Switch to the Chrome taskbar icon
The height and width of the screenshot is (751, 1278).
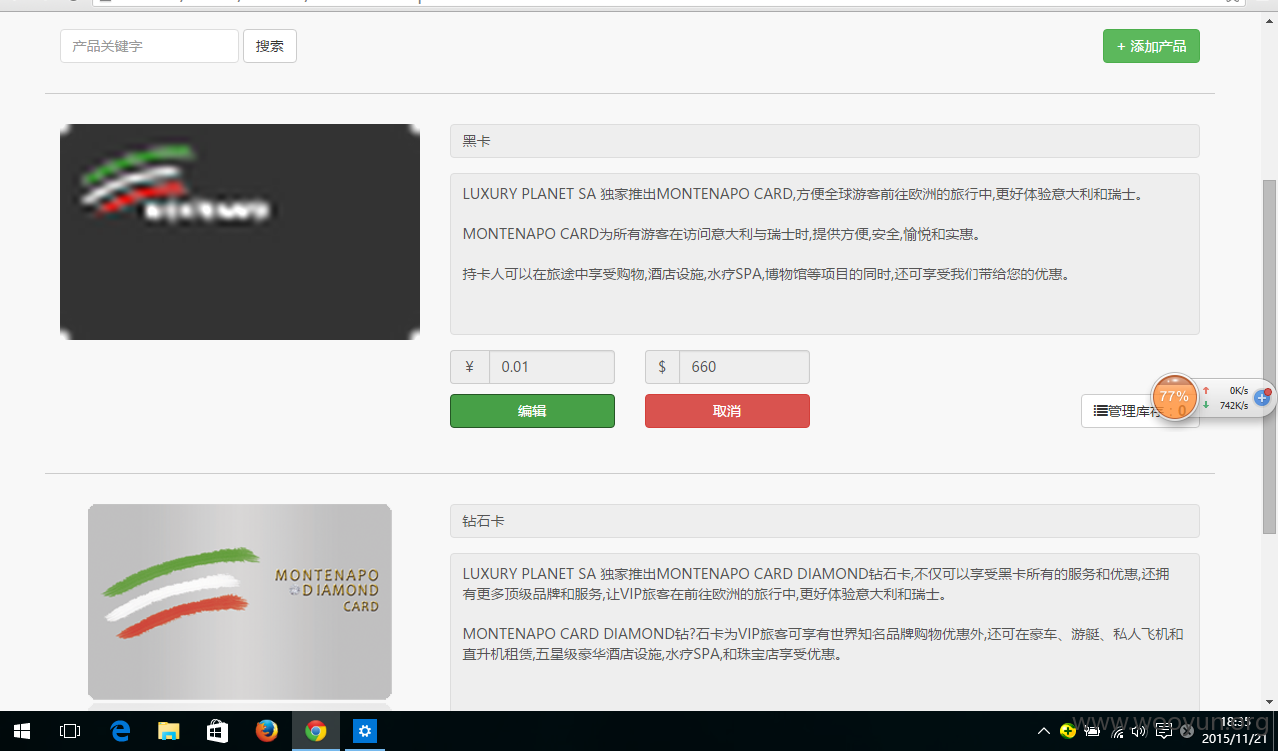coord(315,731)
